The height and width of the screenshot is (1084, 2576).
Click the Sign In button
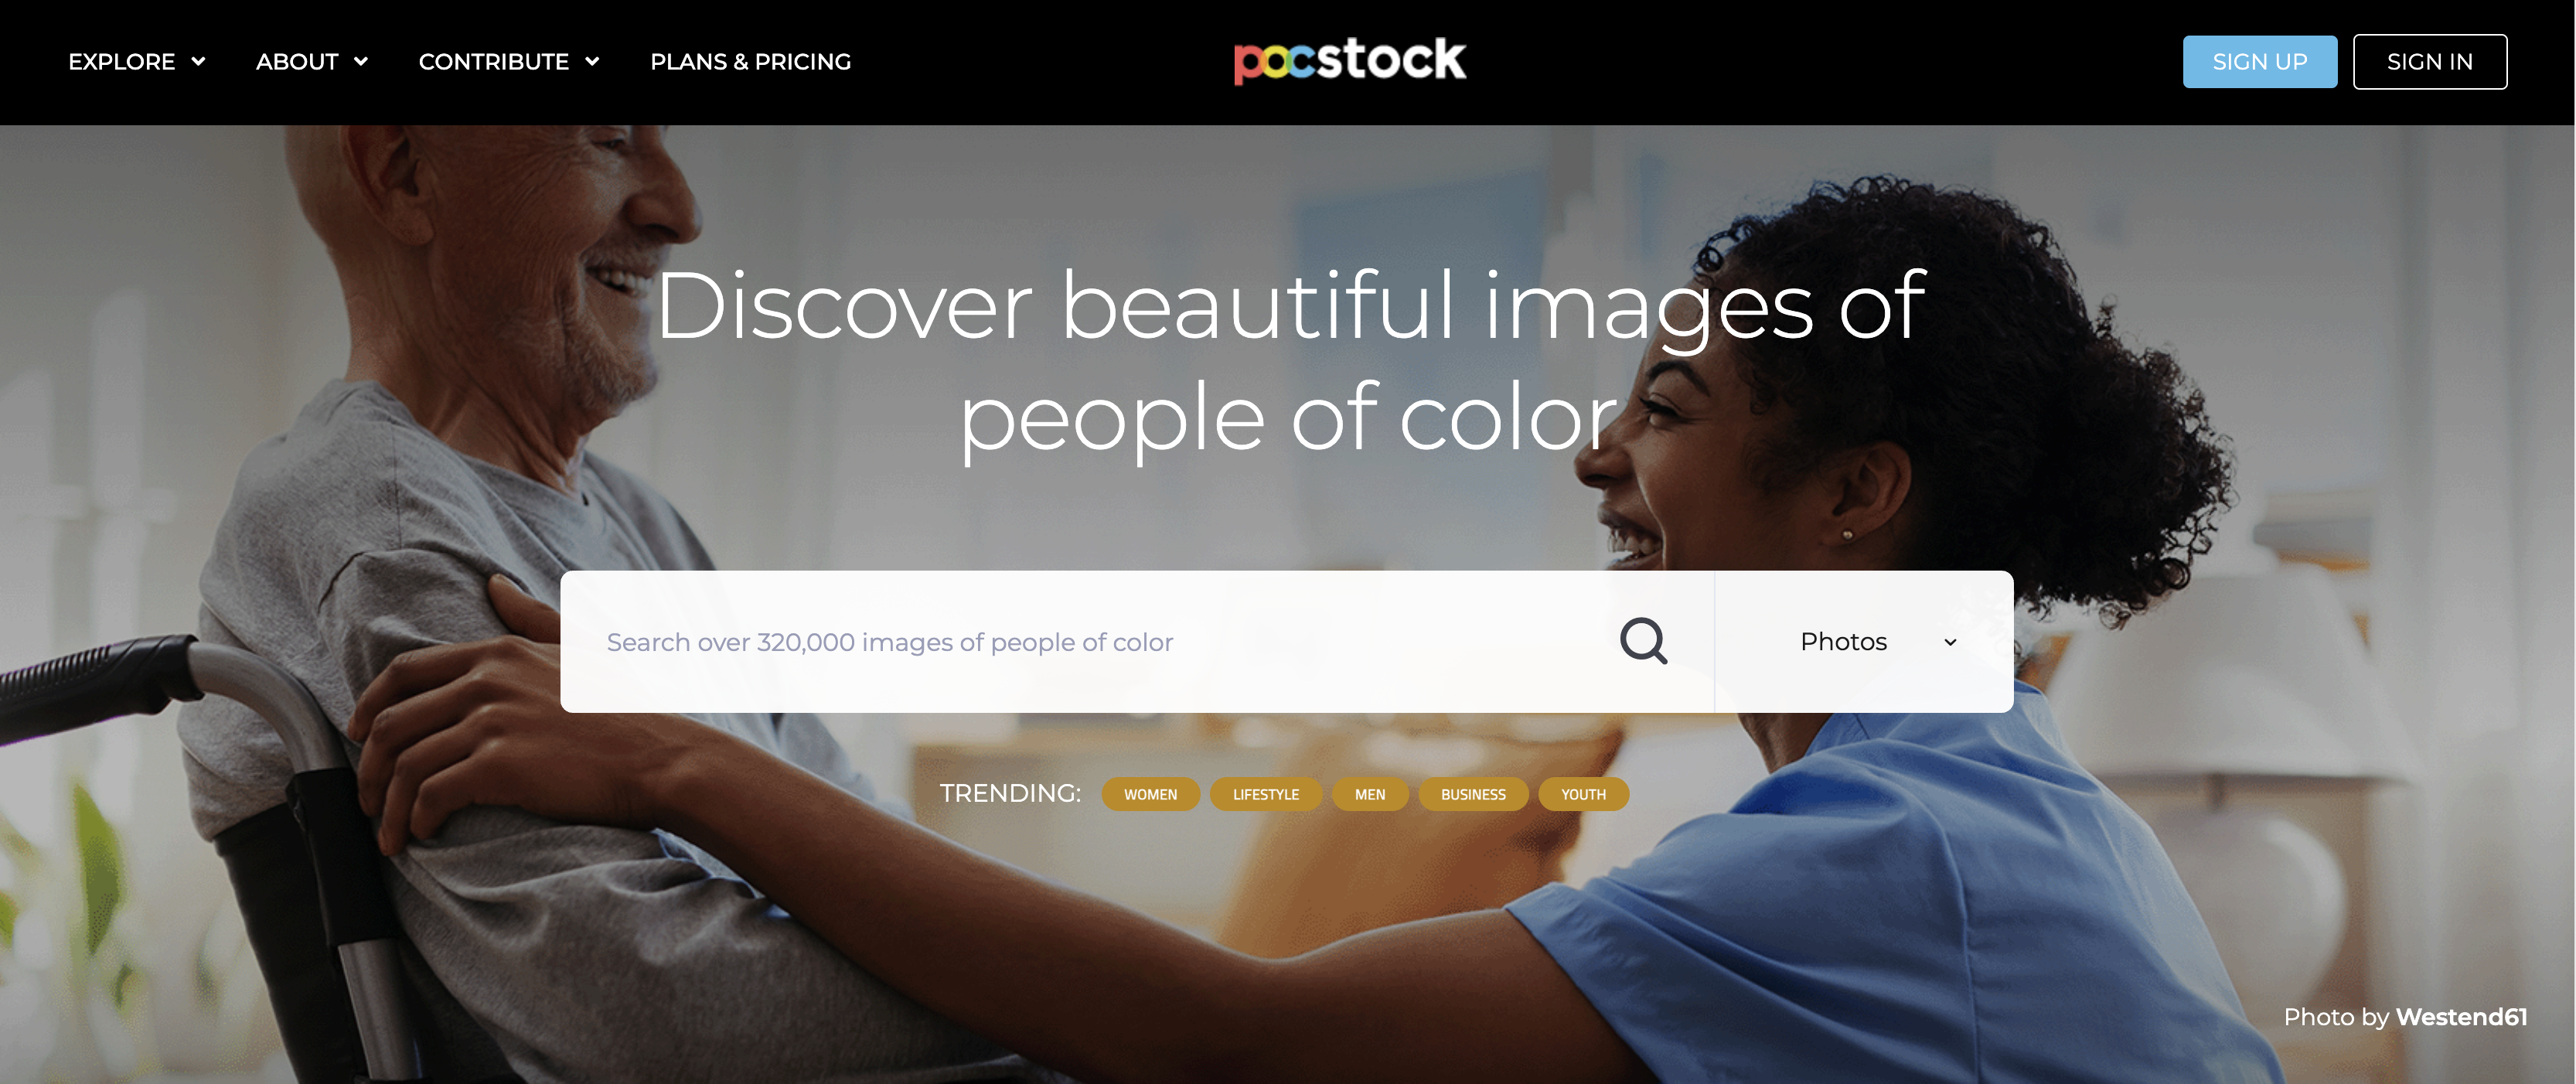2430,62
